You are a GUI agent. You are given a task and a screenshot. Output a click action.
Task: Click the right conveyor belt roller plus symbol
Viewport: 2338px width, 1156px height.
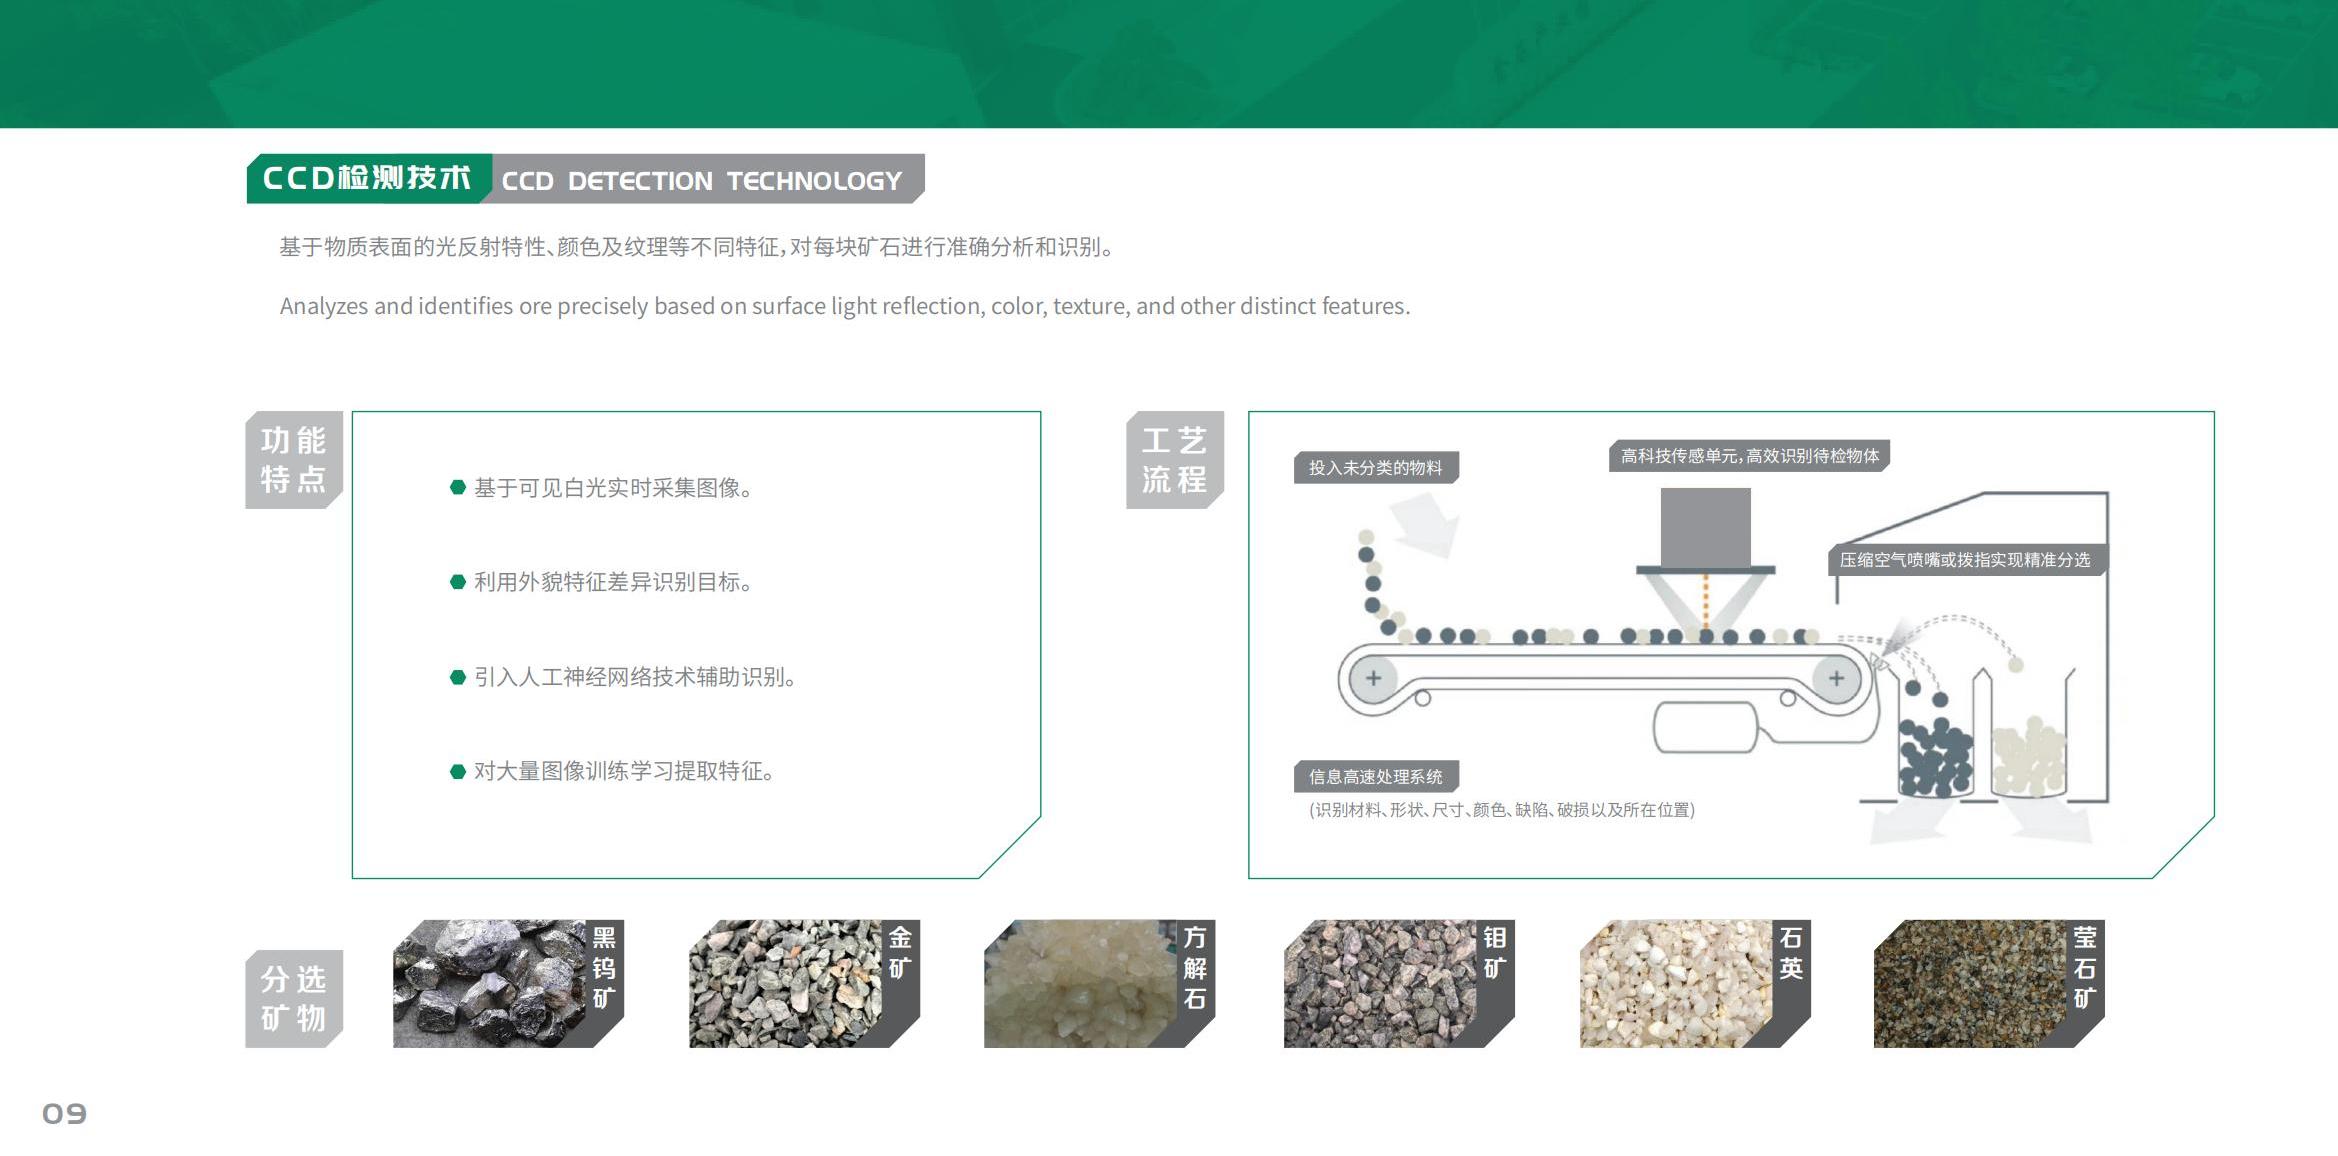coord(1837,678)
